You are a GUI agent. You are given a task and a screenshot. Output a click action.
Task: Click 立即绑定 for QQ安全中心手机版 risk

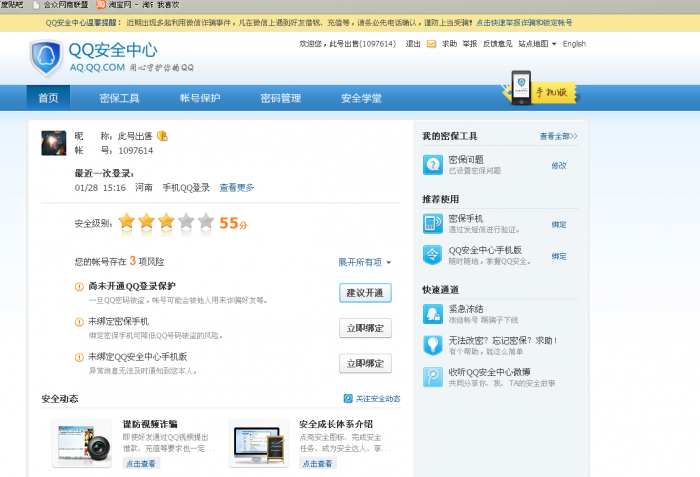click(x=365, y=364)
